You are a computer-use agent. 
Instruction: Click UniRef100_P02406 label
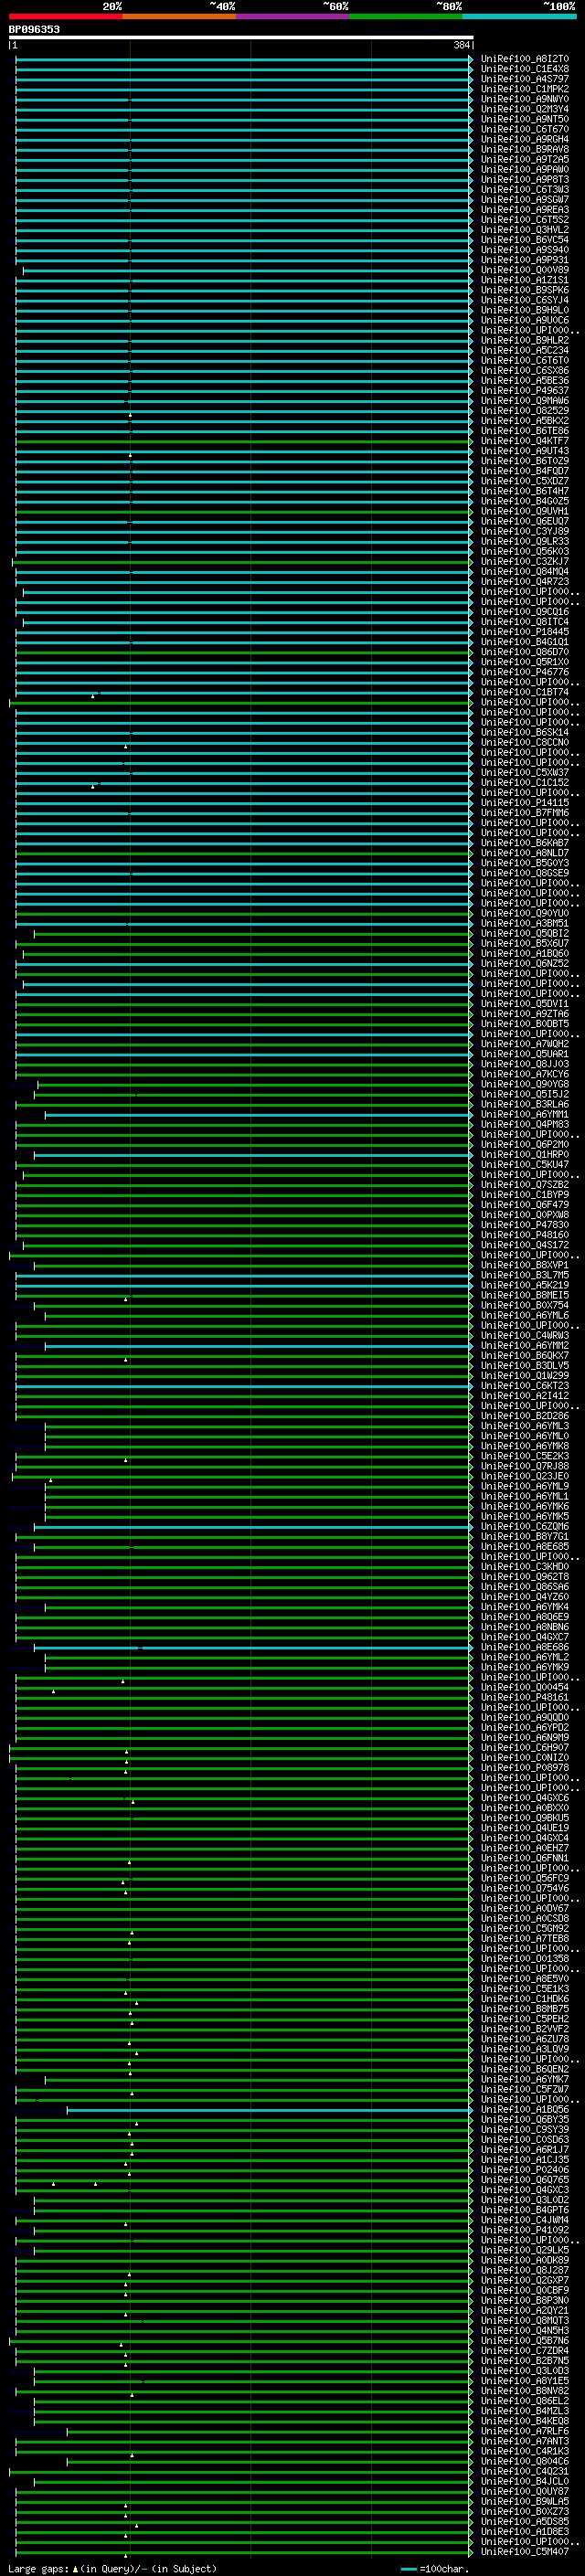click(x=525, y=2170)
